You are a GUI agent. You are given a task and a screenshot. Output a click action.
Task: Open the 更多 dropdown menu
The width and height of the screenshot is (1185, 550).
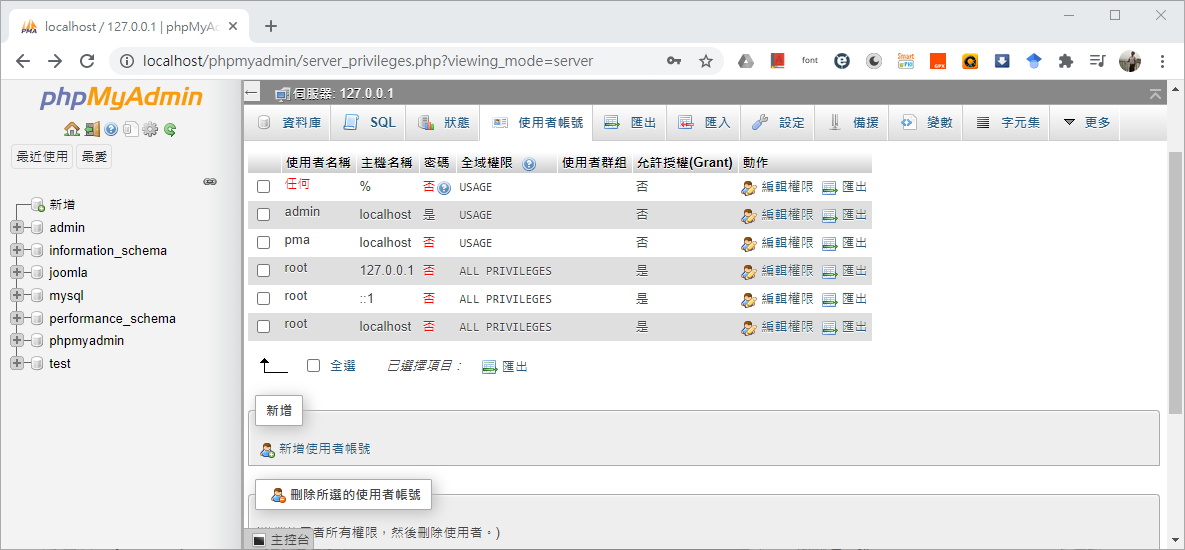pyautogui.click(x=1086, y=122)
